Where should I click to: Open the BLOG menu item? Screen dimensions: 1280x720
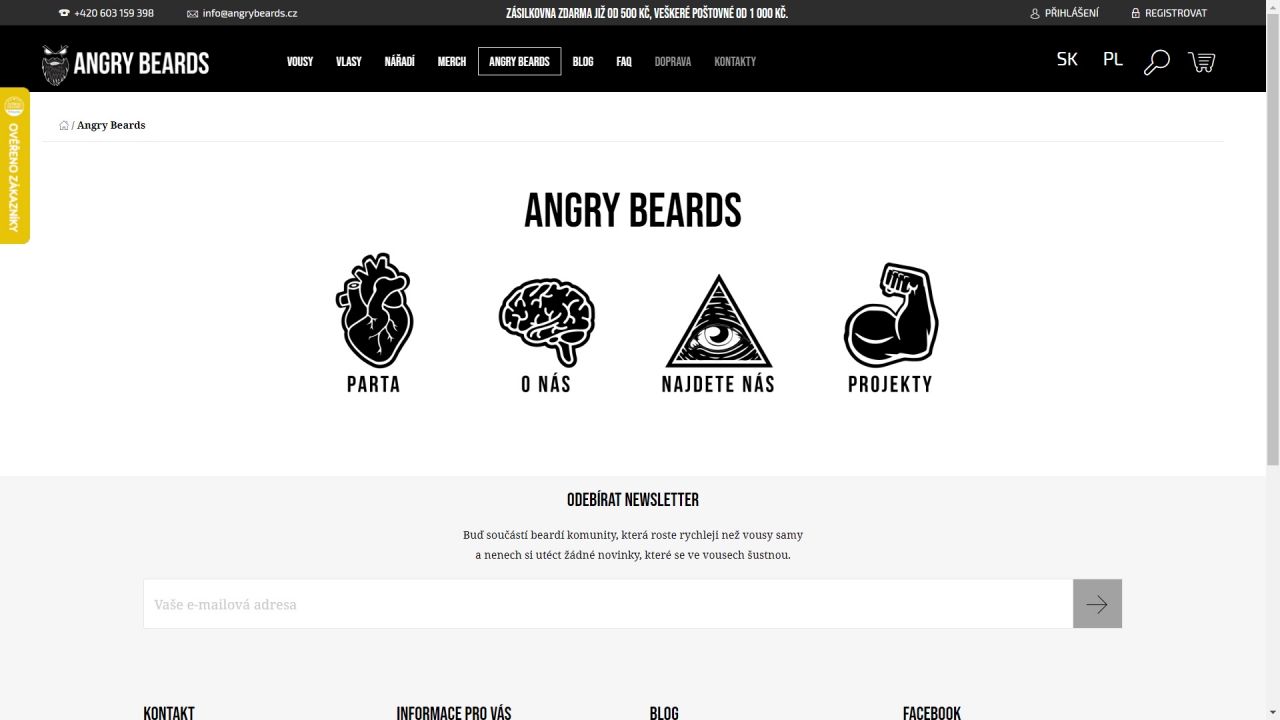pos(583,61)
